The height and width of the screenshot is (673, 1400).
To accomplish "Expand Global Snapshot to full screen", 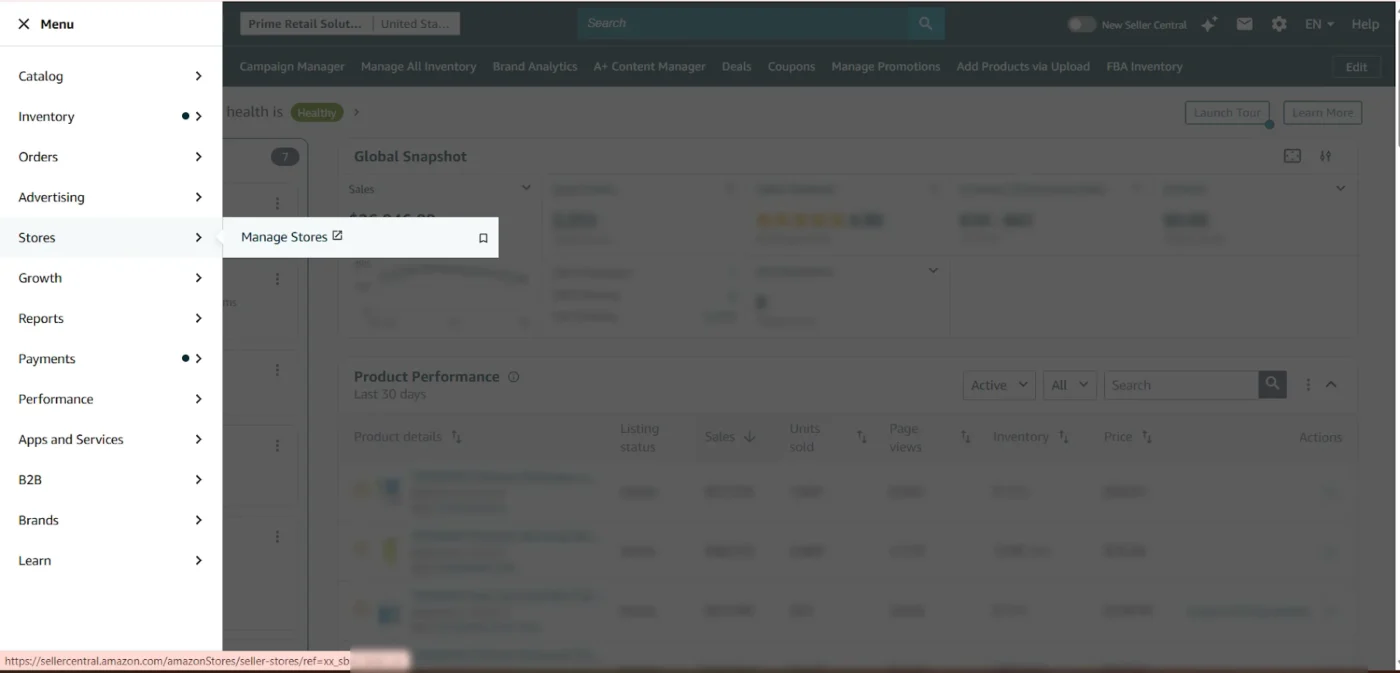I will pos(1292,156).
